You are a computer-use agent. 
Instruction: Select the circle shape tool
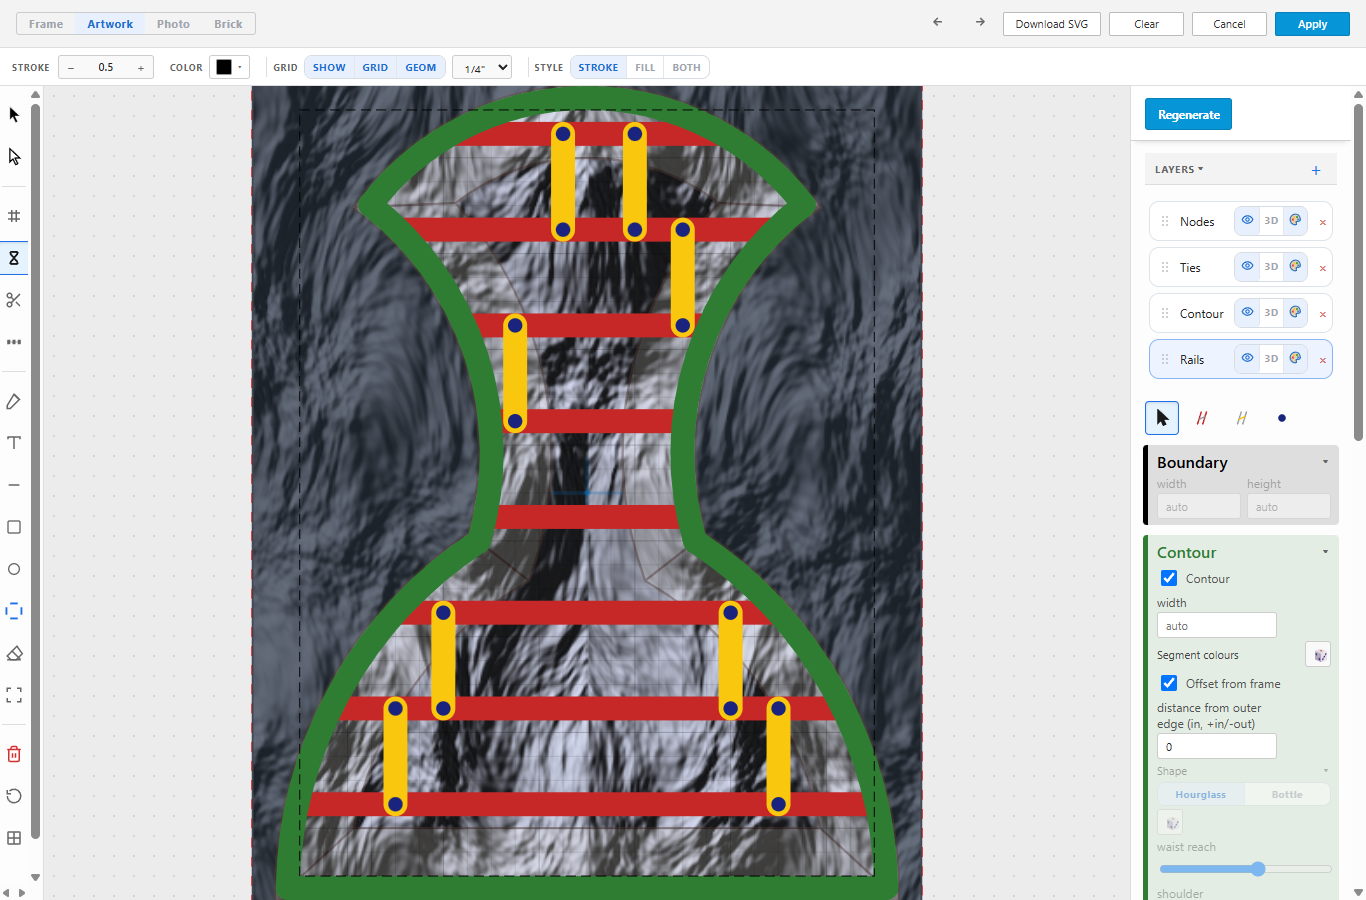[x=14, y=569]
